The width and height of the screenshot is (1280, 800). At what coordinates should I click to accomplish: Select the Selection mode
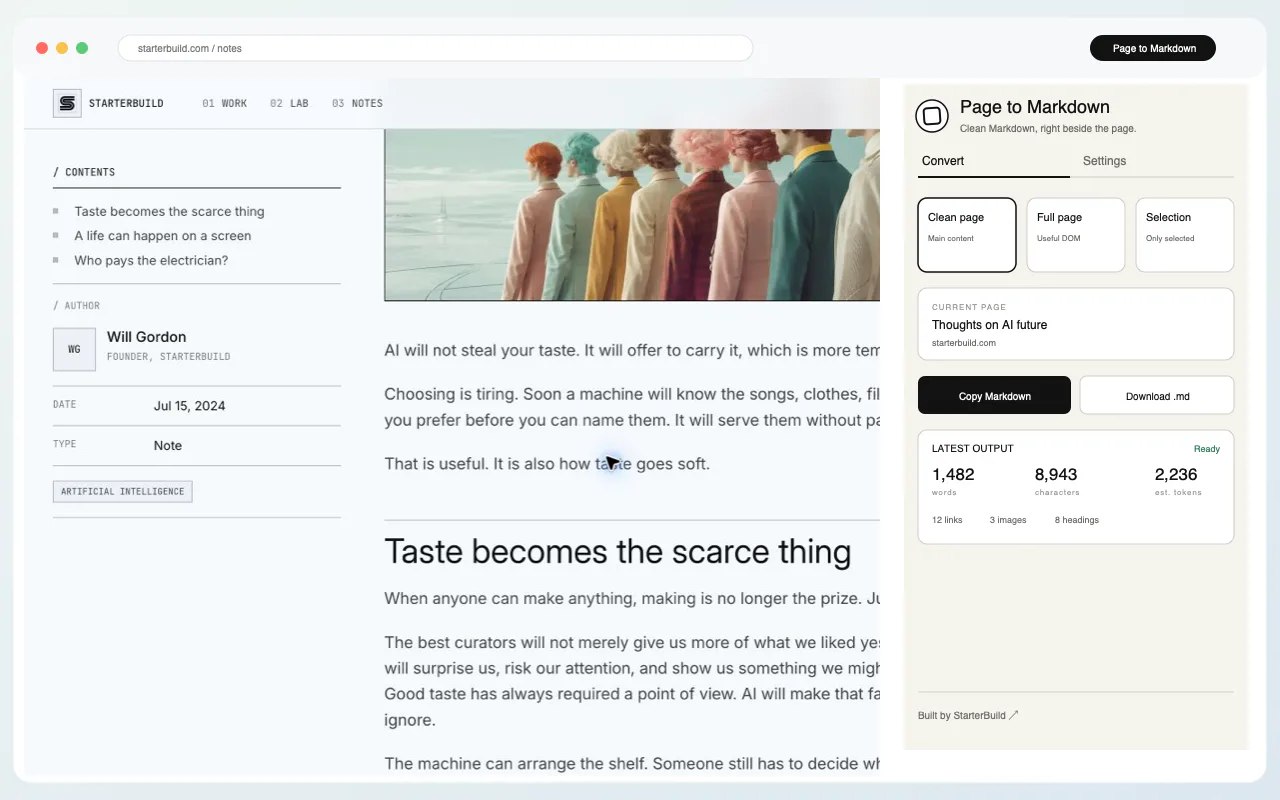tap(1185, 235)
